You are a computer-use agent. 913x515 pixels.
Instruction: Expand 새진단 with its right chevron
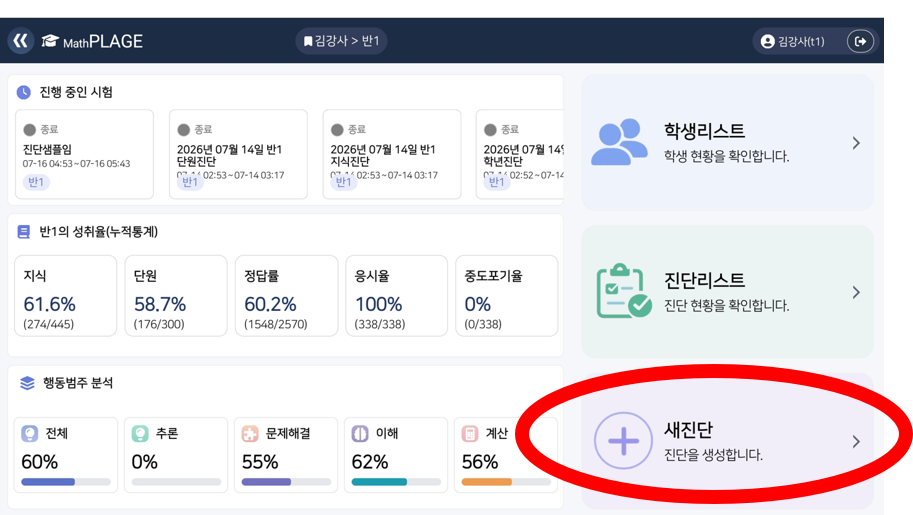tap(856, 442)
